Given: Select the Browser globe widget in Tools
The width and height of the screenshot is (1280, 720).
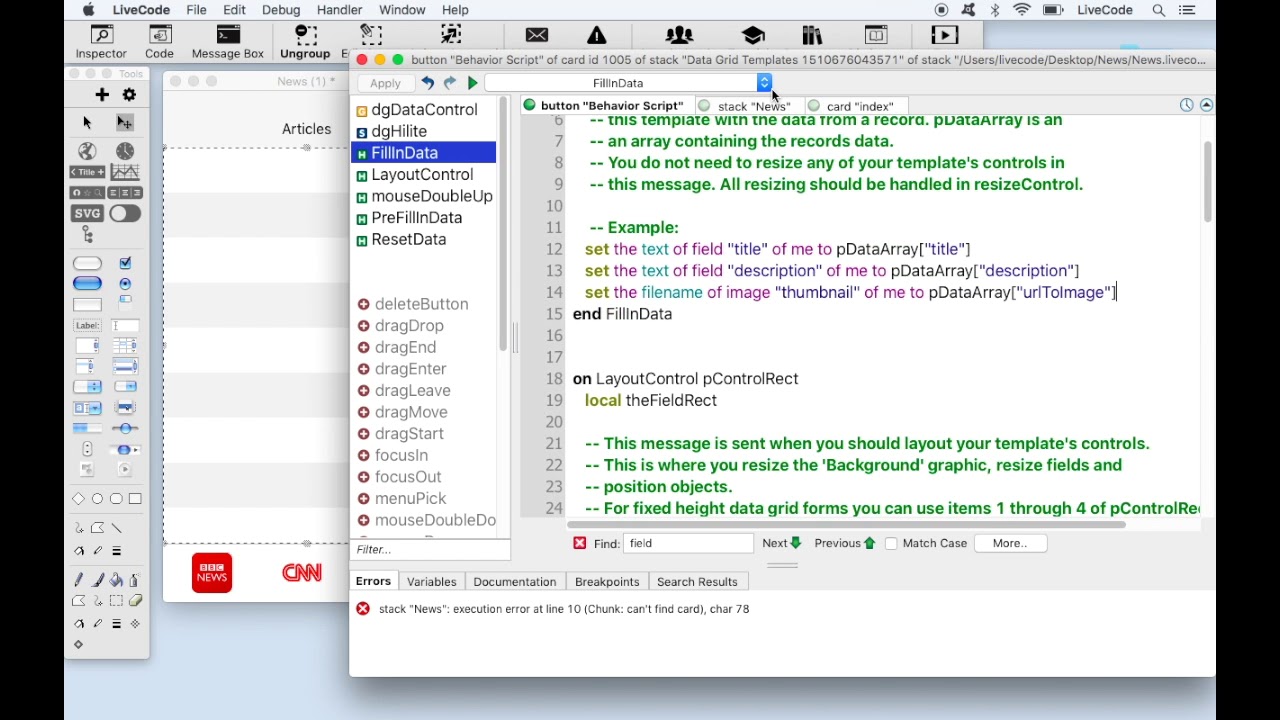Looking at the screenshot, I should point(87,151).
